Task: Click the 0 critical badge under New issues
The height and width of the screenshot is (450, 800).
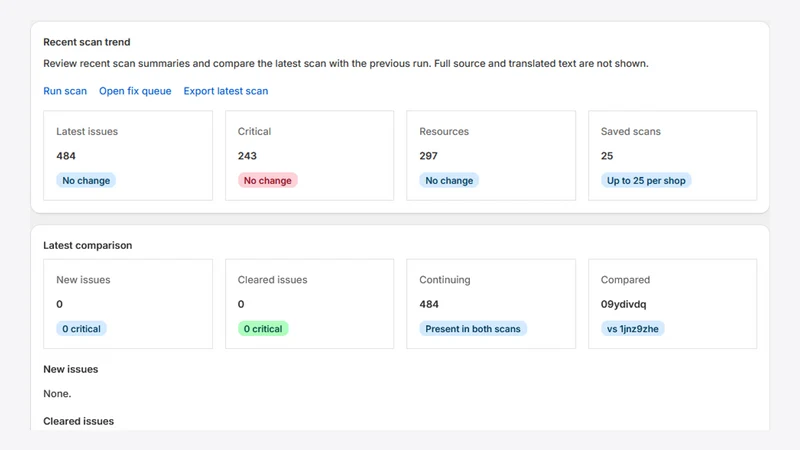Action: tap(81, 329)
